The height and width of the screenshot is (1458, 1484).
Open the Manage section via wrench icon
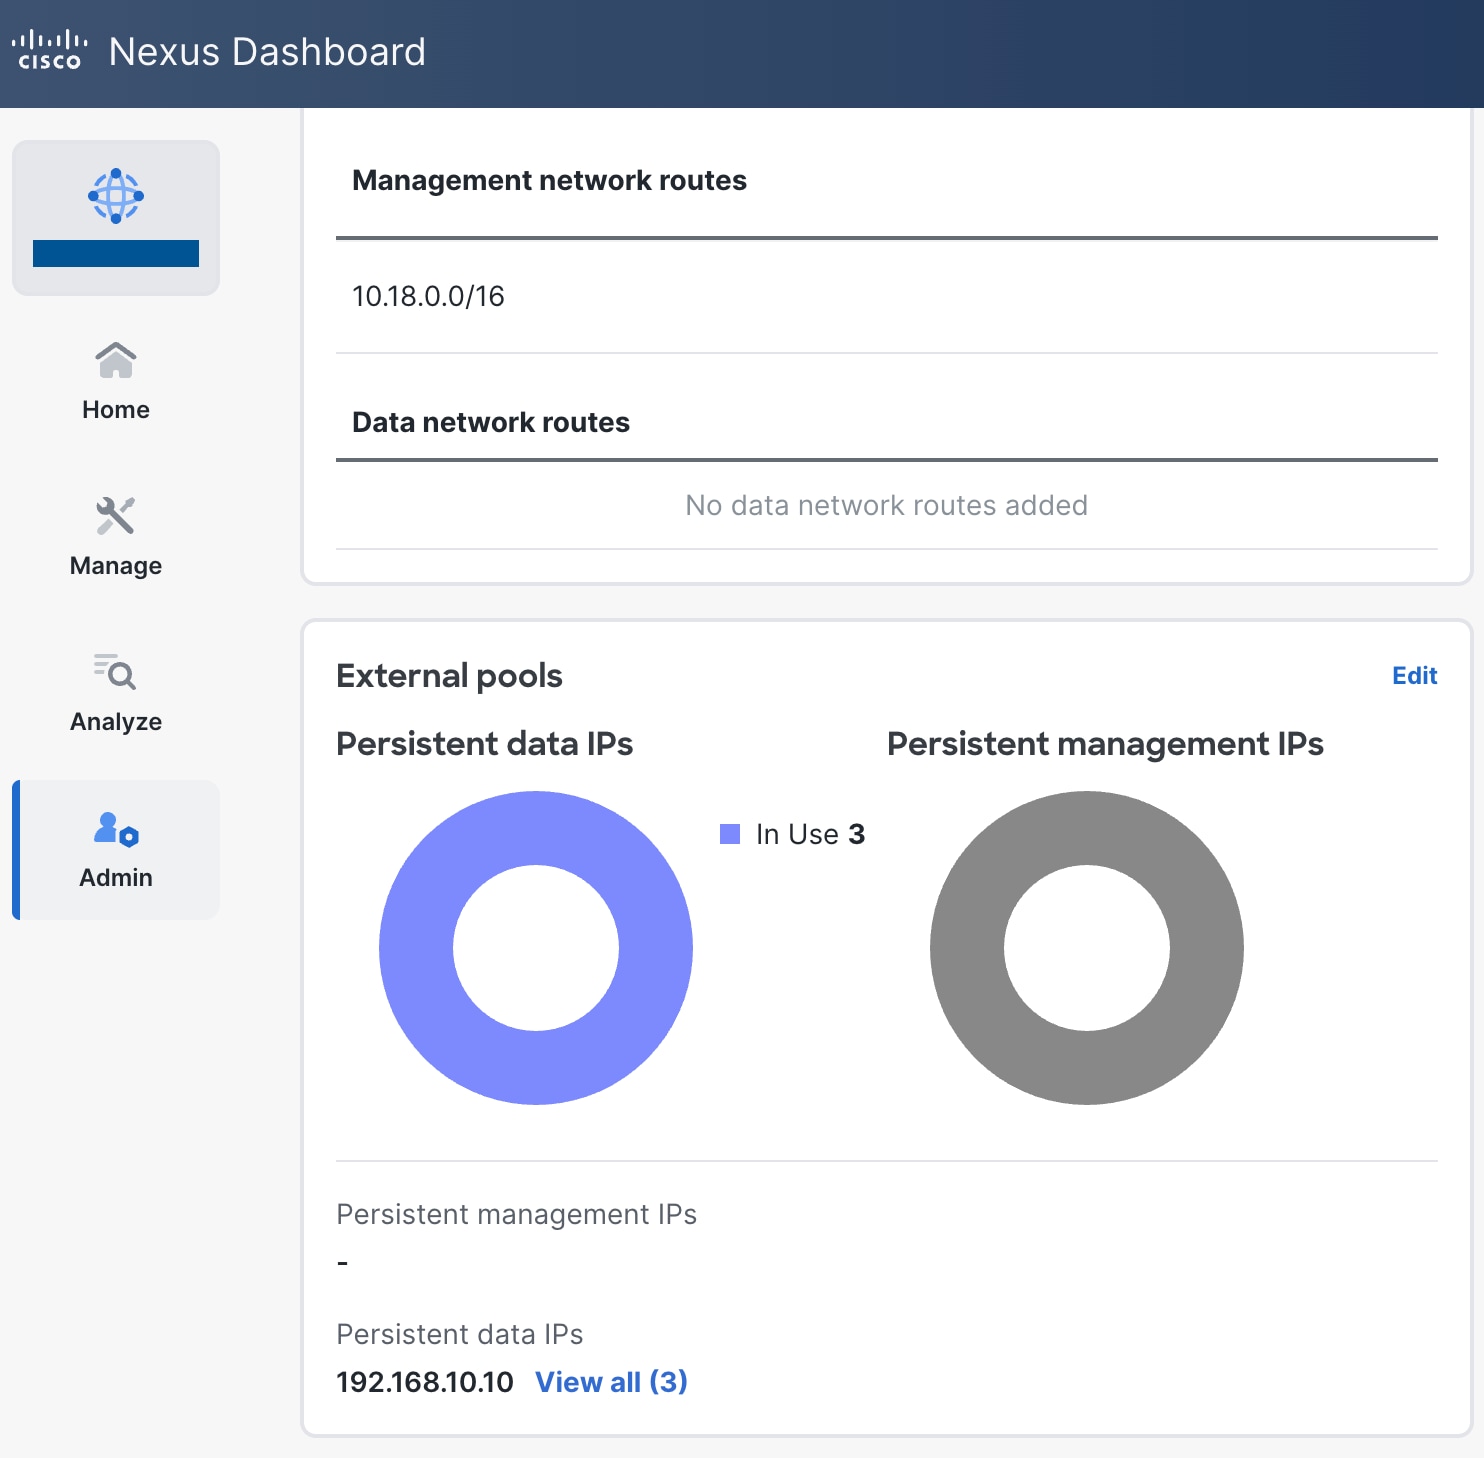pyautogui.click(x=115, y=515)
